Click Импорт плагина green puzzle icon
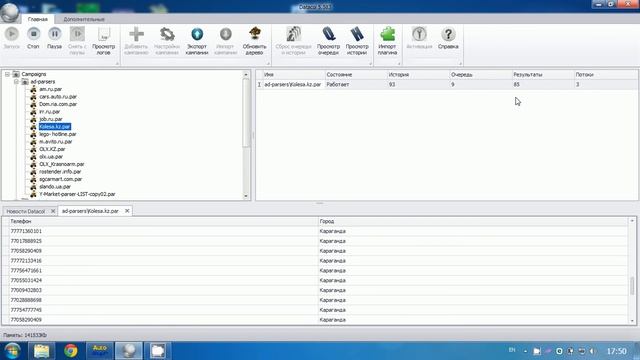This screenshot has width=640, height=360. tap(387, 34)
